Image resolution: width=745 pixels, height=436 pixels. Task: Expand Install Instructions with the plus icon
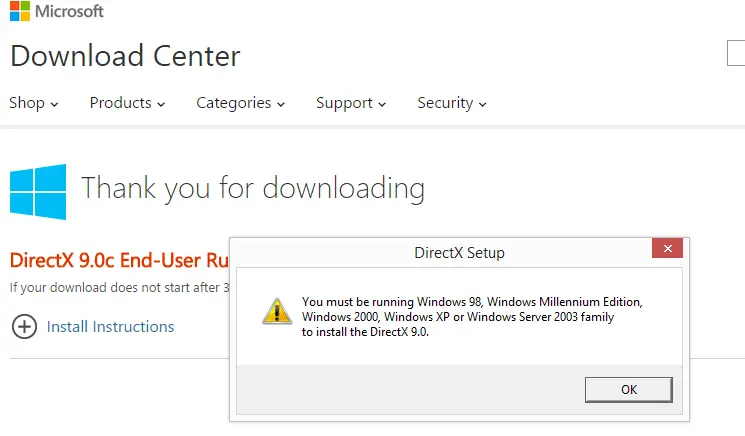24,326
